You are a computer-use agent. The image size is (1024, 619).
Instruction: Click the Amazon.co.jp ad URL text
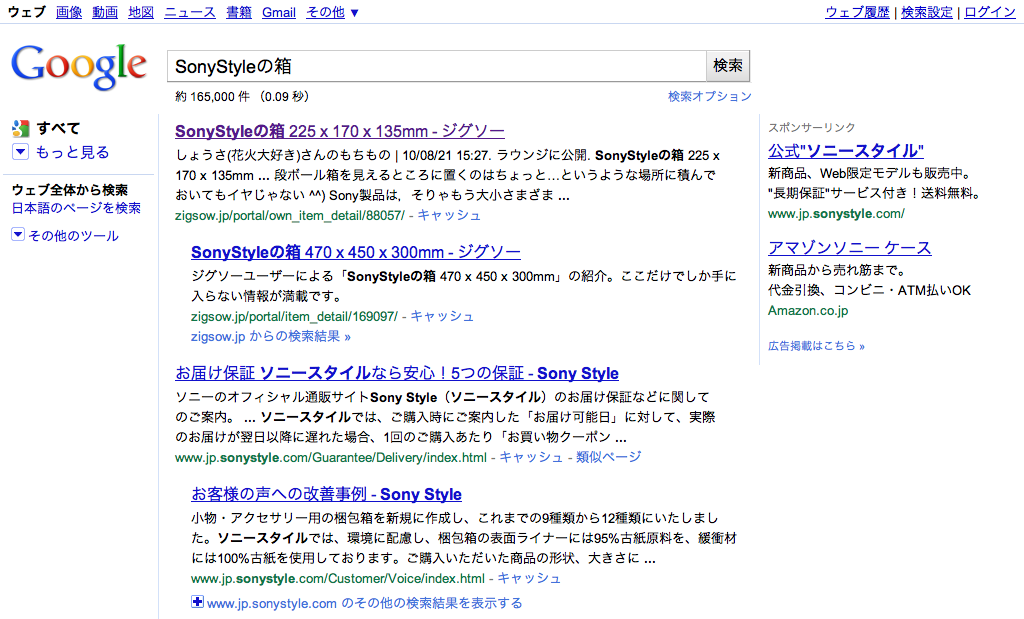808,311
